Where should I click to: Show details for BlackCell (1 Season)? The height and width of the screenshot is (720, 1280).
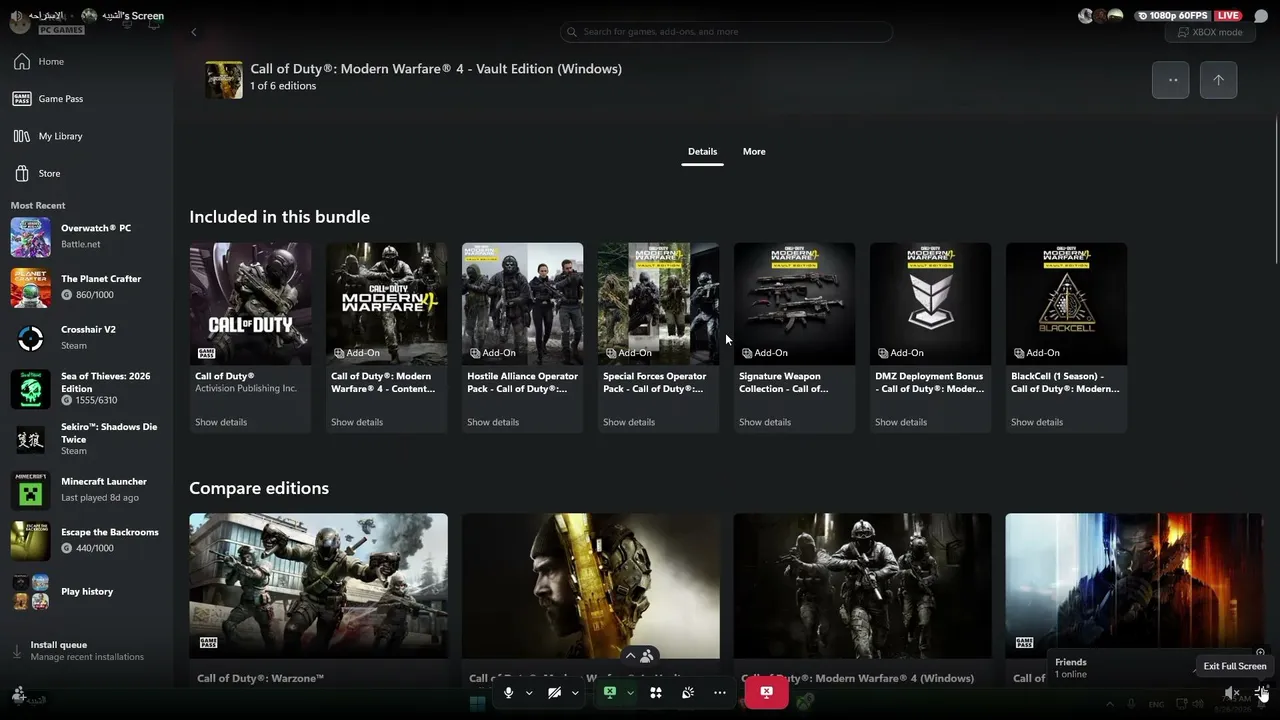tap(1037, 422)
